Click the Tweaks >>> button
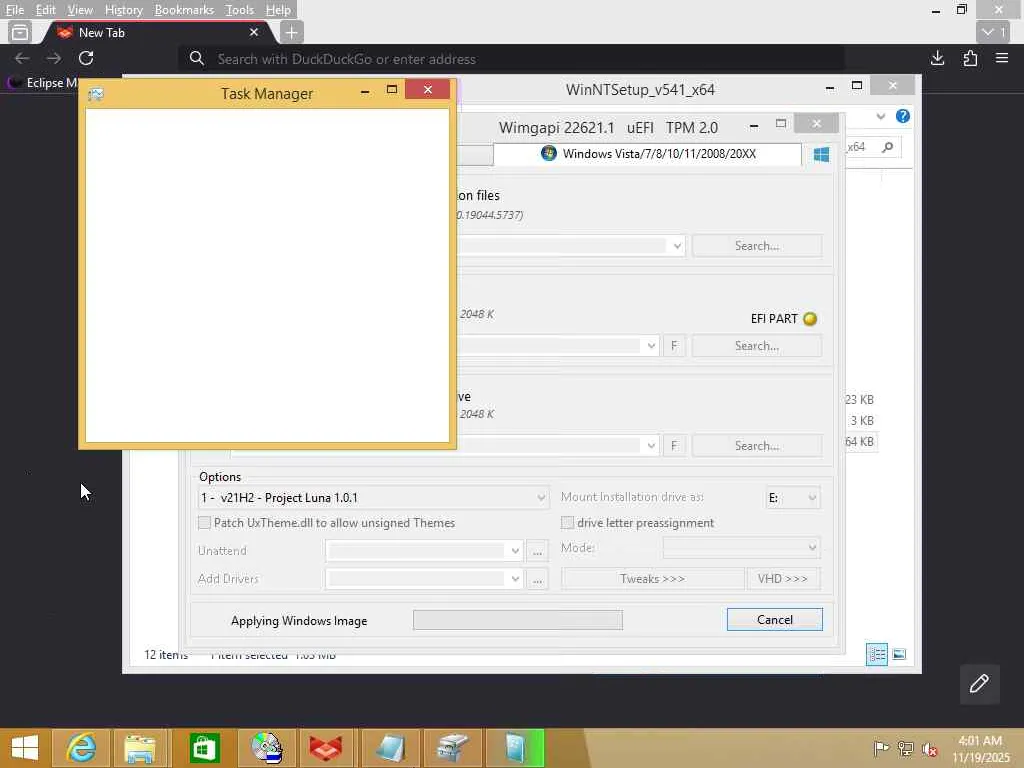This screenshot has width=1024, height=768. 652,579
